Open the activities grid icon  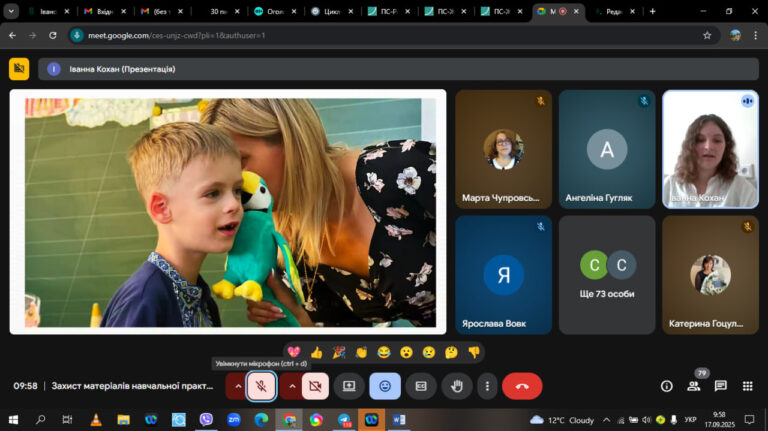pyautogui.click(x=747, y=386)
